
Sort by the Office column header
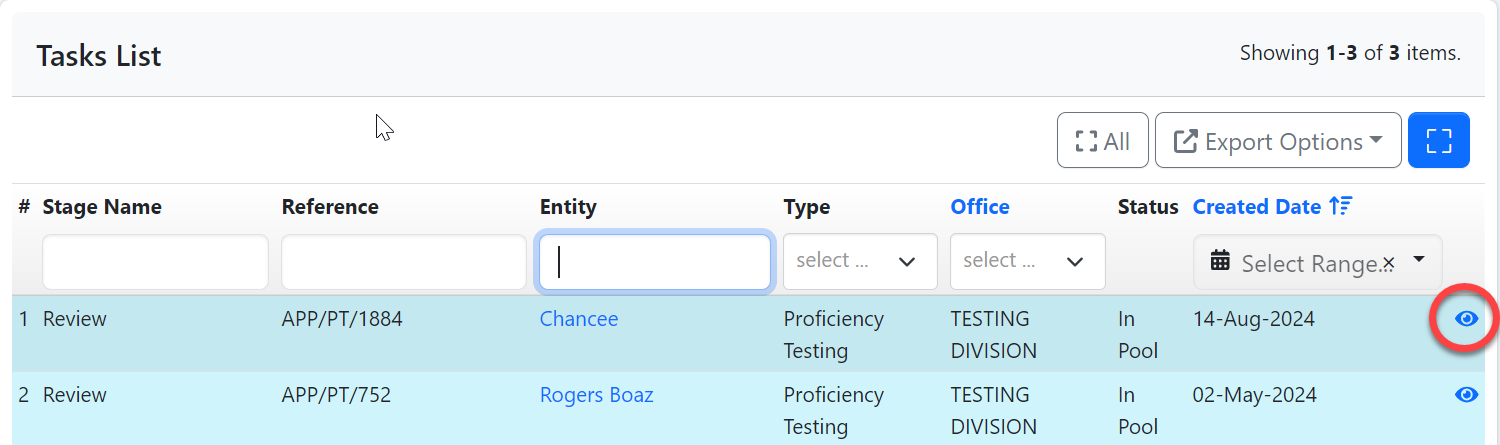click(x=979, y=207)
